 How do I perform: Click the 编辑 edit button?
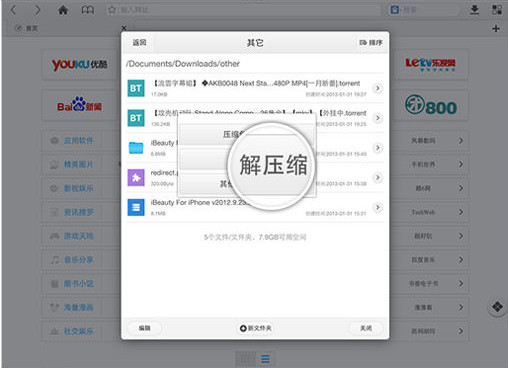[x=144, y=328]
